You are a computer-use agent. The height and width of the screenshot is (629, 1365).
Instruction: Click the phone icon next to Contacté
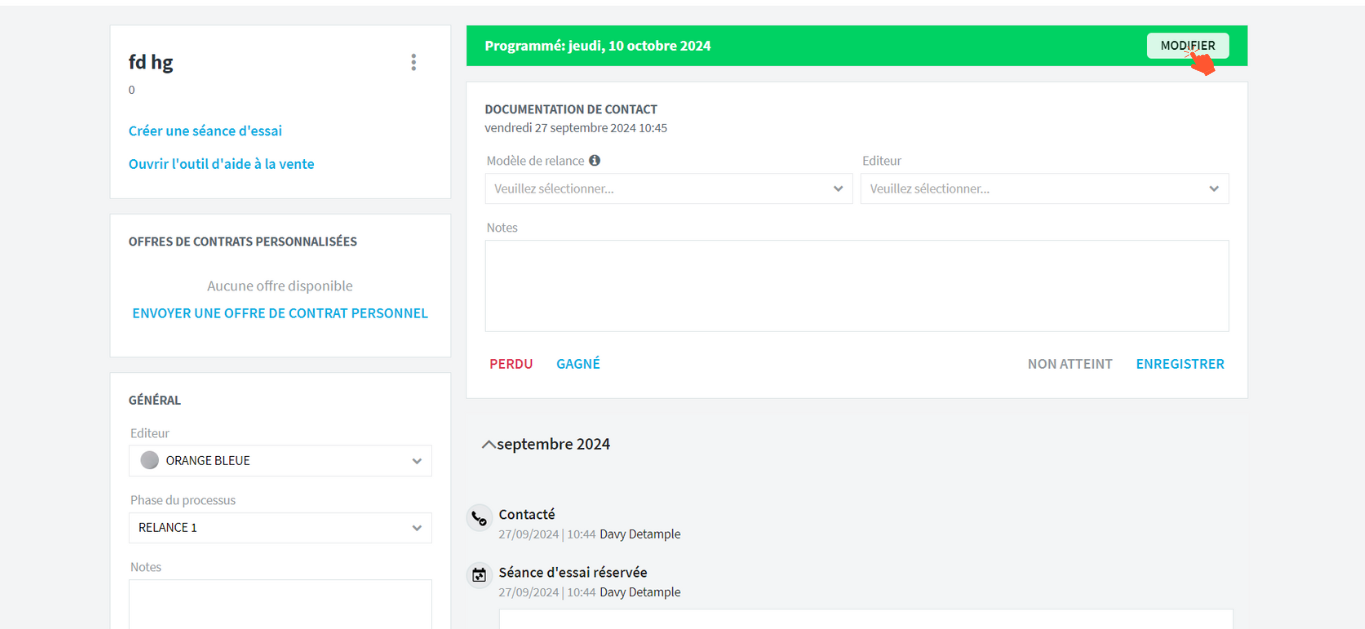tap(480, 518)
